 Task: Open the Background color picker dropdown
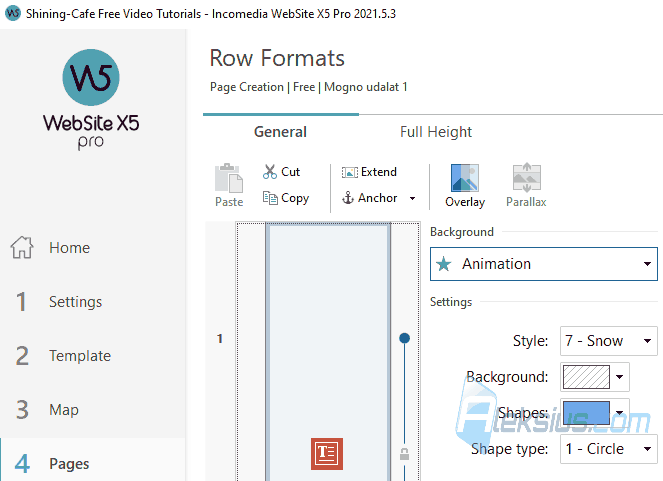click(595, 377)
